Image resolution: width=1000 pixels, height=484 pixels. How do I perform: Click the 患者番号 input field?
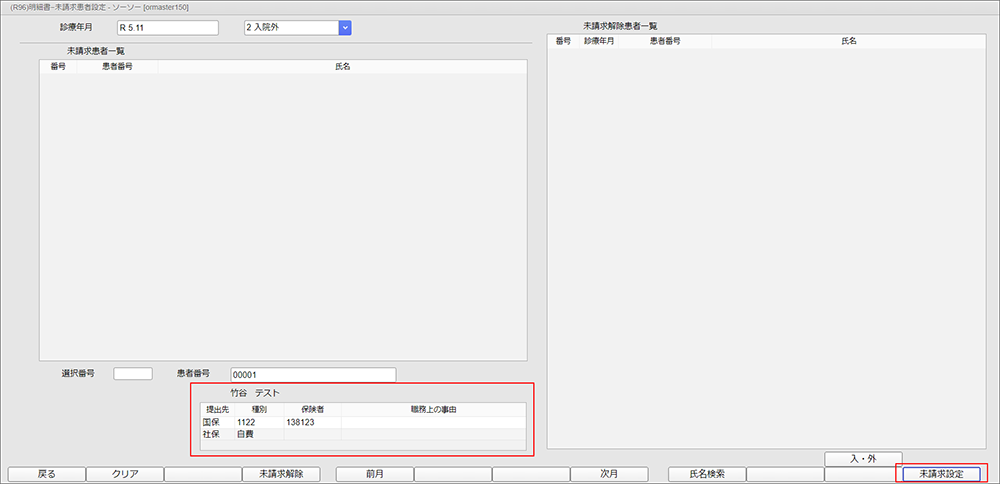(313, 374)
